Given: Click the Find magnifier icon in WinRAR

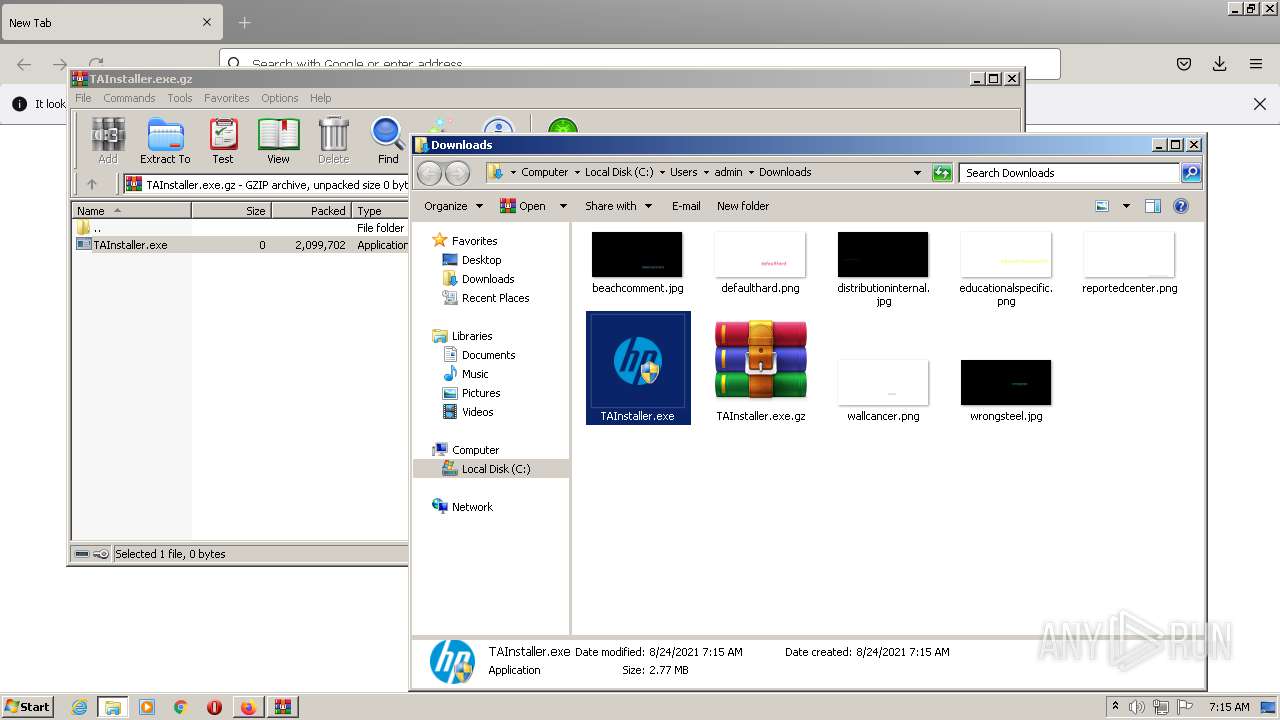Looking at the screenshot, I should point(388,141).
